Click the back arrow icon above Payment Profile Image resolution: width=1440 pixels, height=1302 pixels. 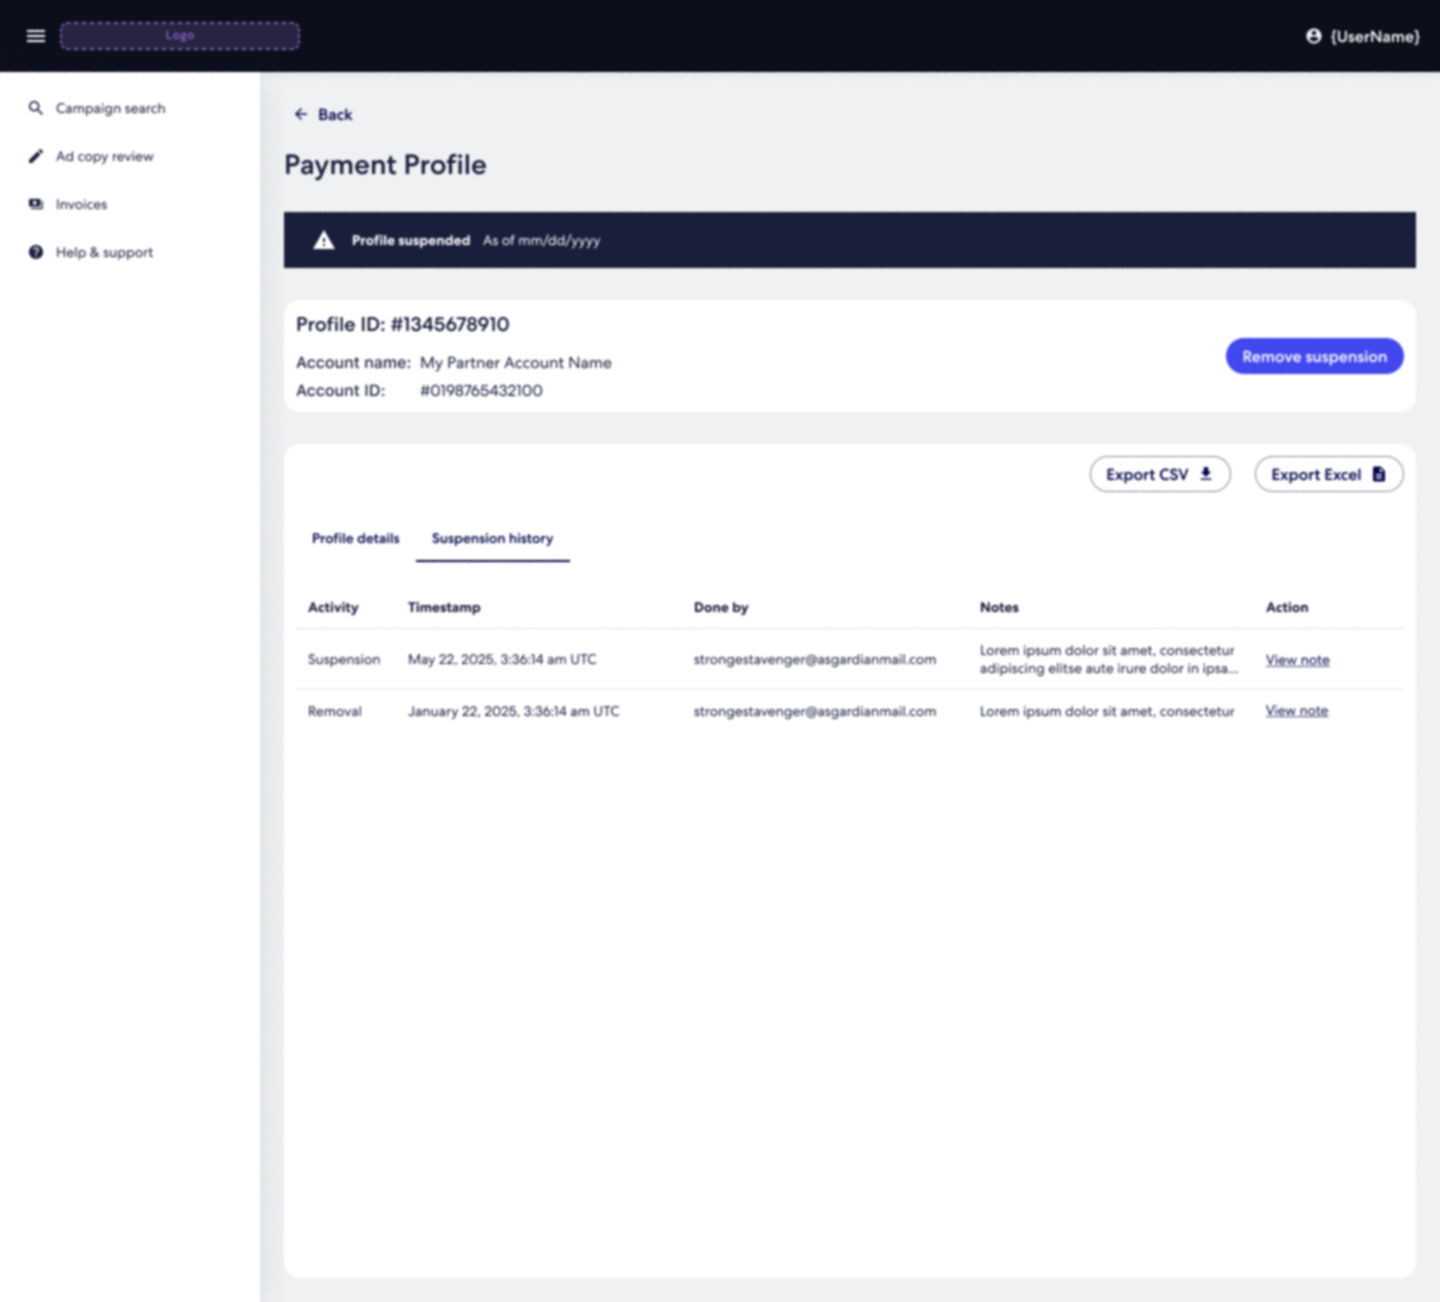[300, 114]
